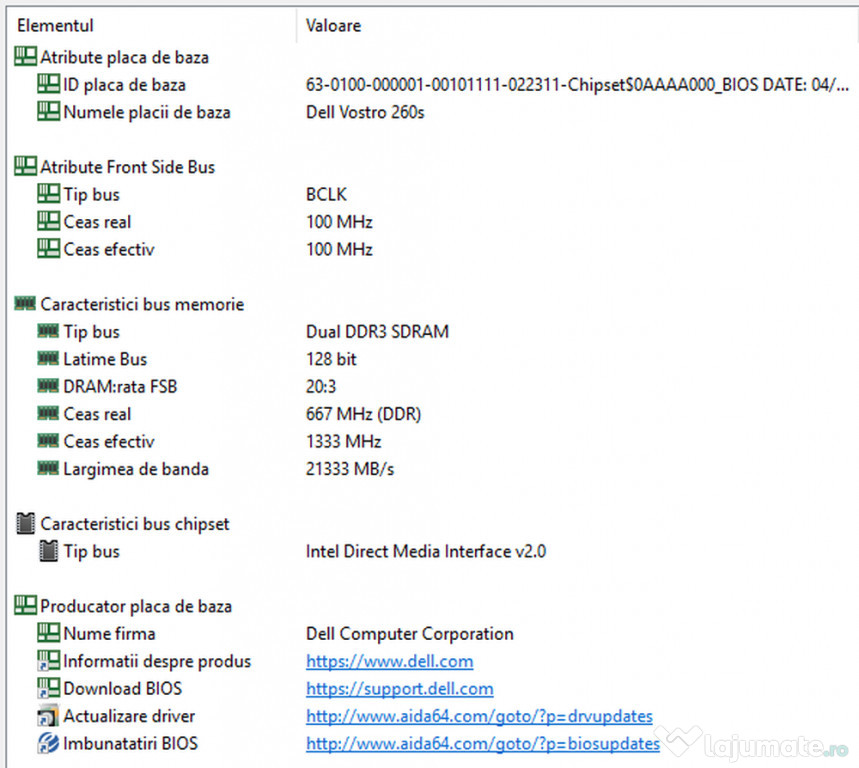Click the memory icon beside Largimea de banda

pos(48,468)
